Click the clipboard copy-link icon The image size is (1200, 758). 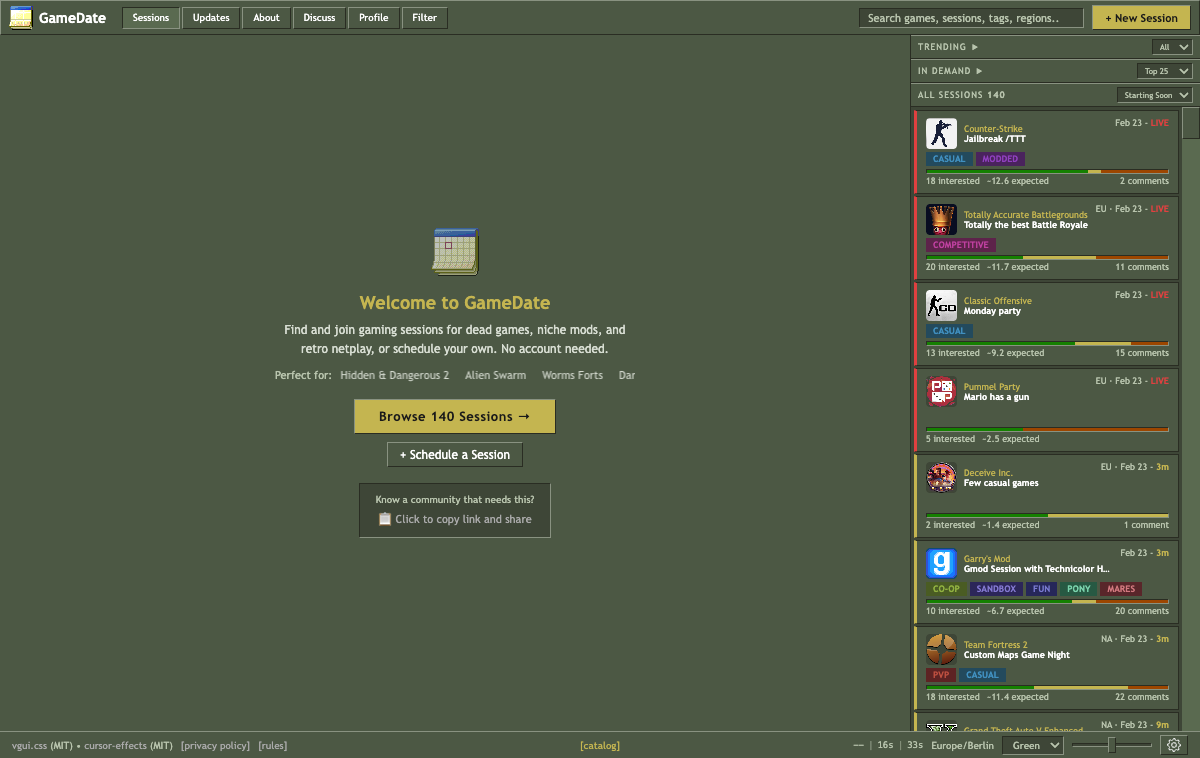pyautogui.click(x=385, y=519)
